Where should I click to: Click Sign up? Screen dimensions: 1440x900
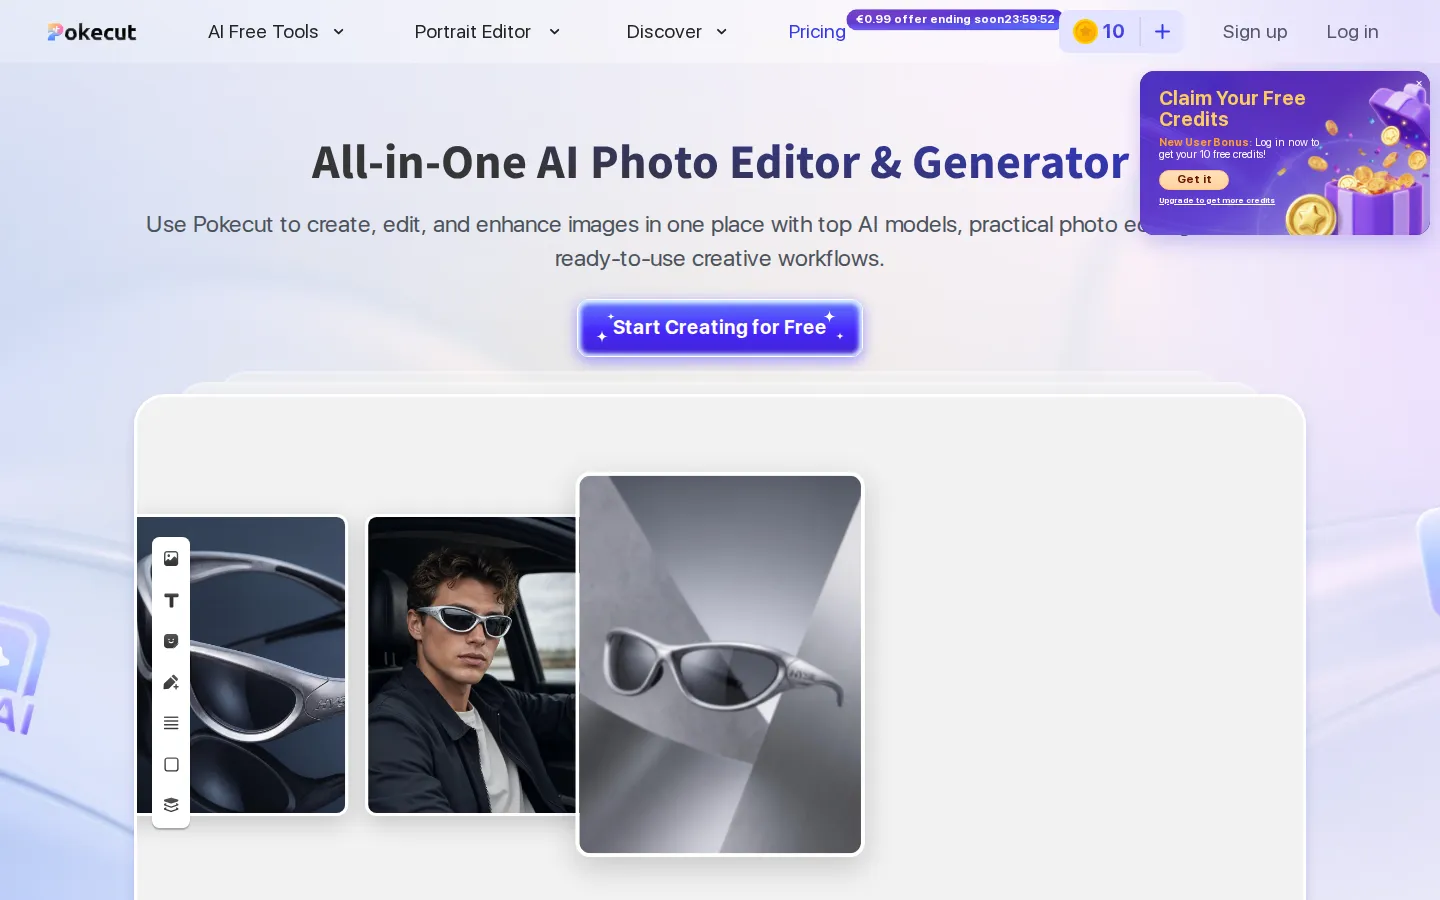tap(1255, 32)
